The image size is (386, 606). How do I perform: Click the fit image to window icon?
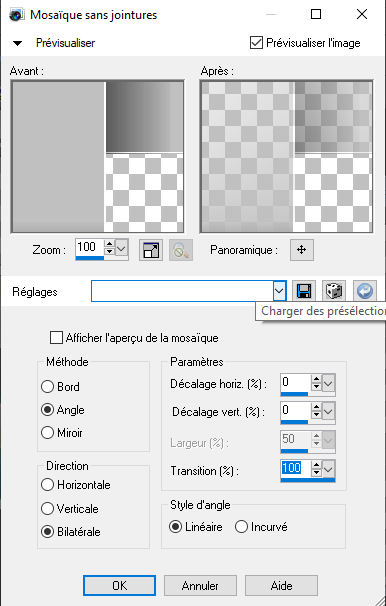(151, 250)
